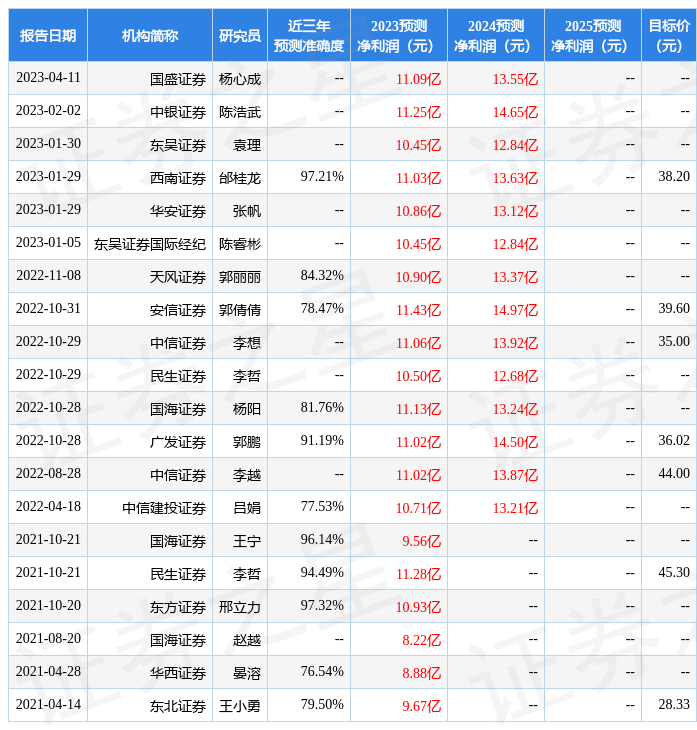Click researcher name 邰桂龙
The height and width of the screenshot is (730, 697).
(240, 178)
